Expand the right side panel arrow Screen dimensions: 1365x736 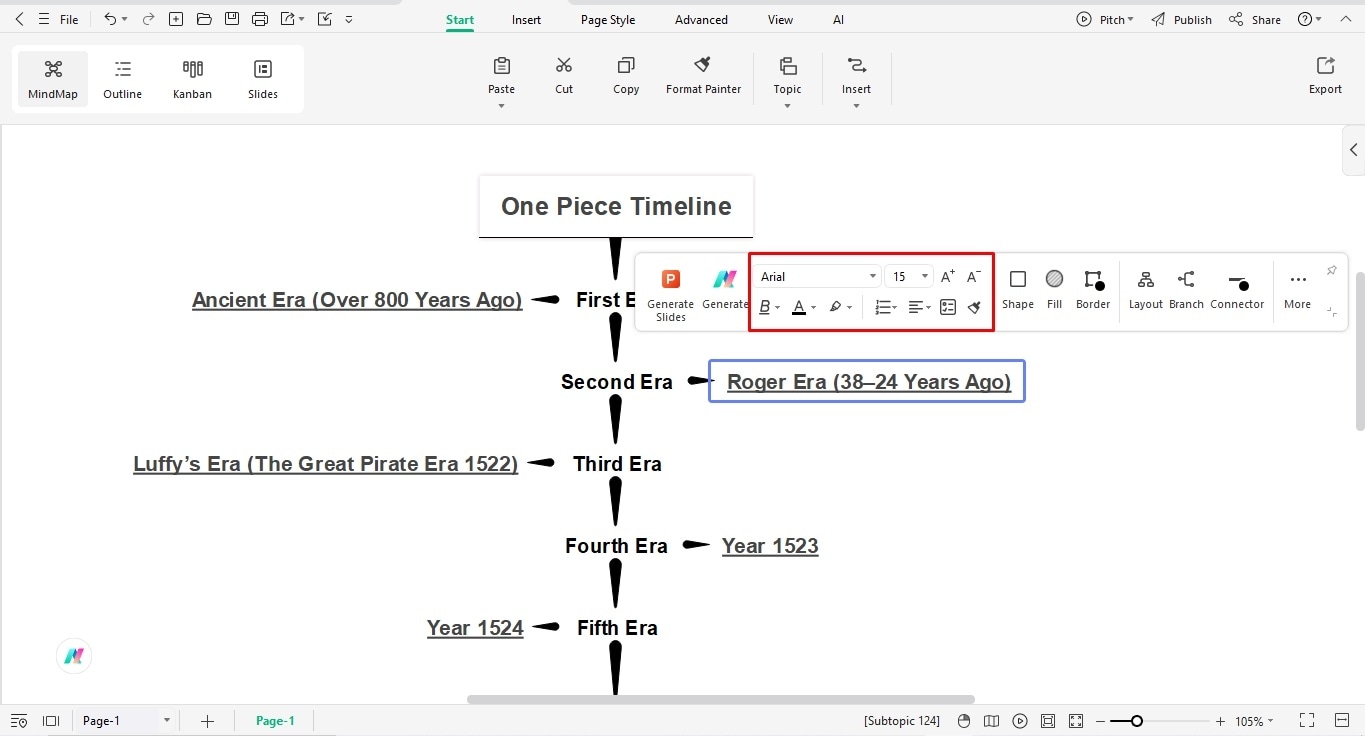pyautogui.click(x=1354, y=150)
